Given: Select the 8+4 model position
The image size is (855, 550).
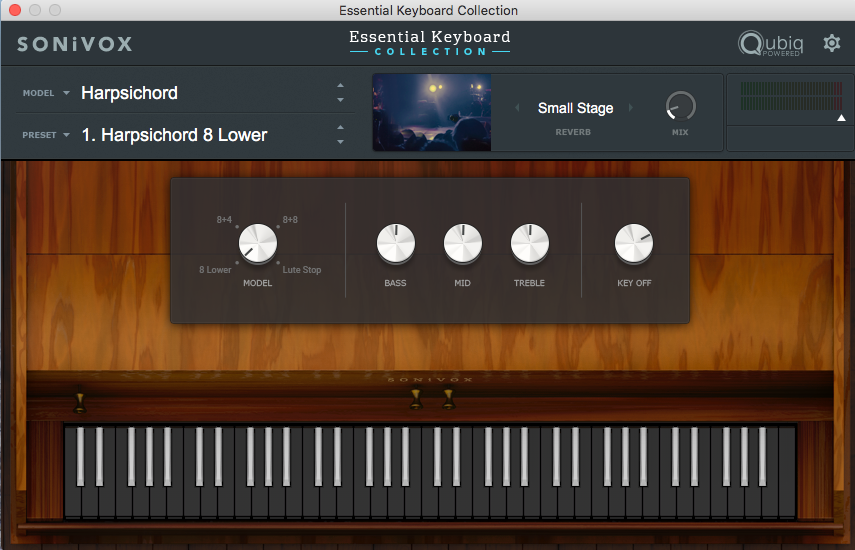Looking at the screenshot, I should (224, 219).
